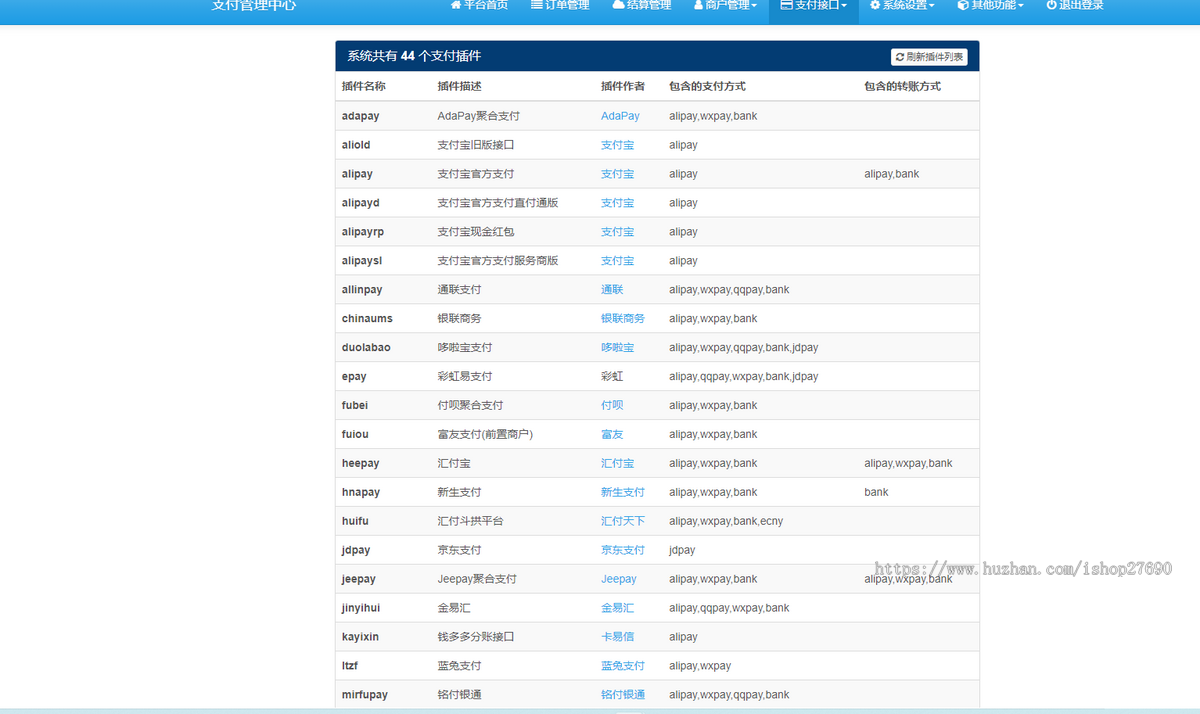The height and width of the screenshot is (714, 1200).
Task: Select the jdpay plugin name
Action: pos(356,551)
